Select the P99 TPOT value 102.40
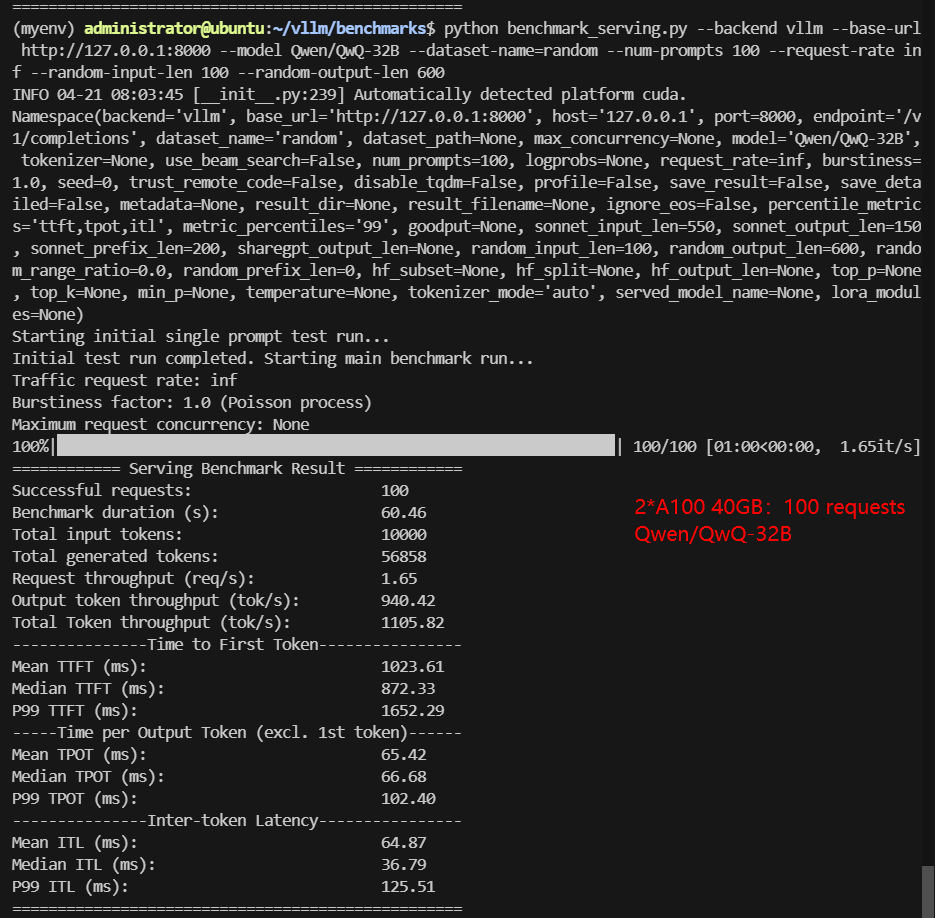Image resolution: width=935 pixels, height=918 pixels. coord(408,799)
